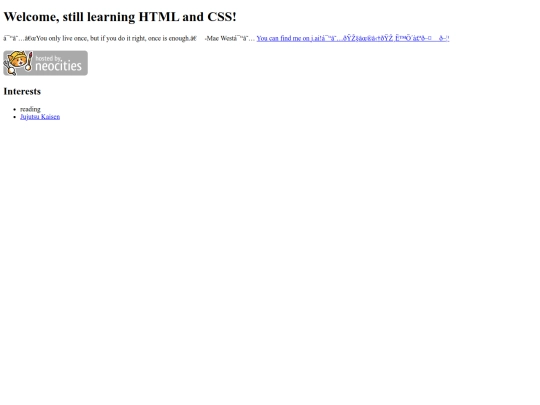Click the bullet beside 'reading'

tap(14, 110)
